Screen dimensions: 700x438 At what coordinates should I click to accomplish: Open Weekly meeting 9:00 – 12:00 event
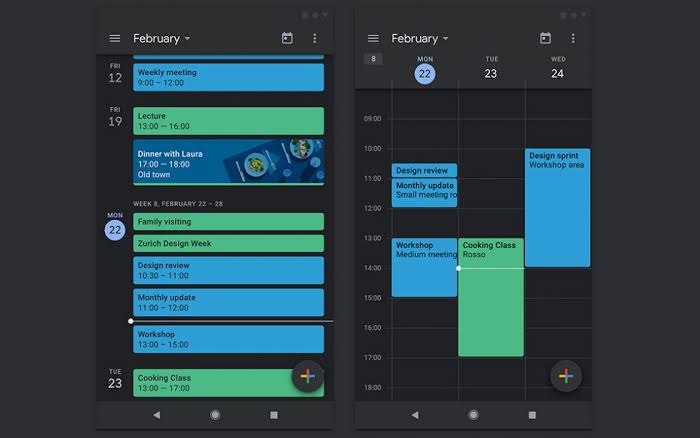pyautogui.click(x=229, y=77)
